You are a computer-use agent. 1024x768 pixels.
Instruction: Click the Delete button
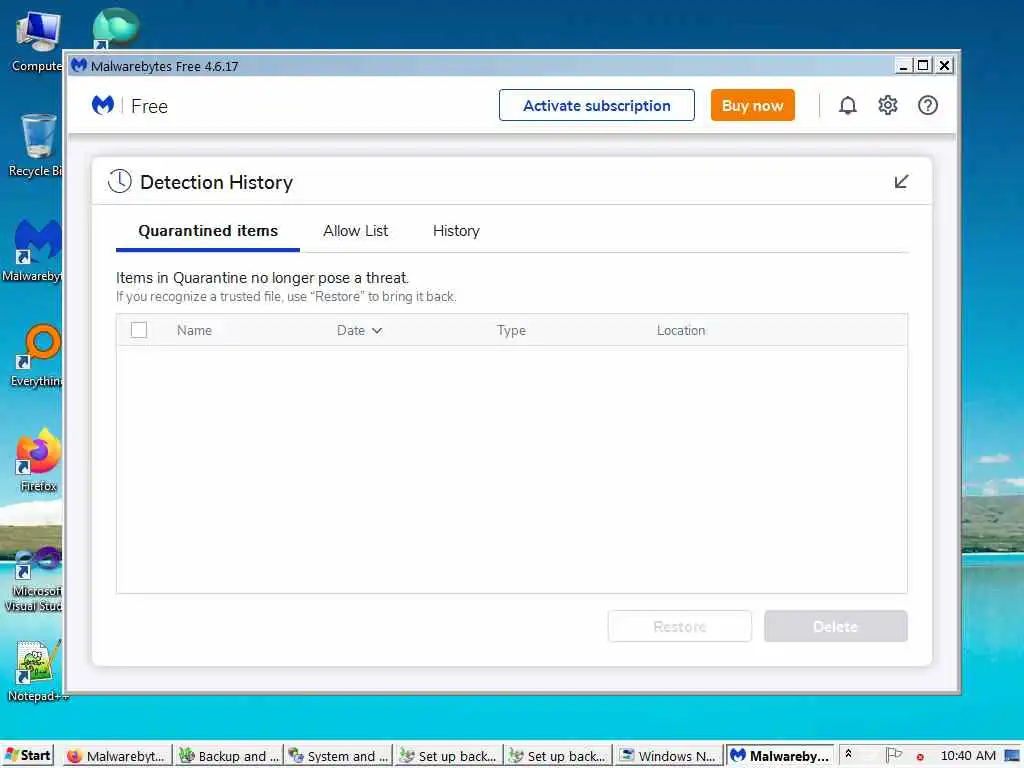click(835, 626)
